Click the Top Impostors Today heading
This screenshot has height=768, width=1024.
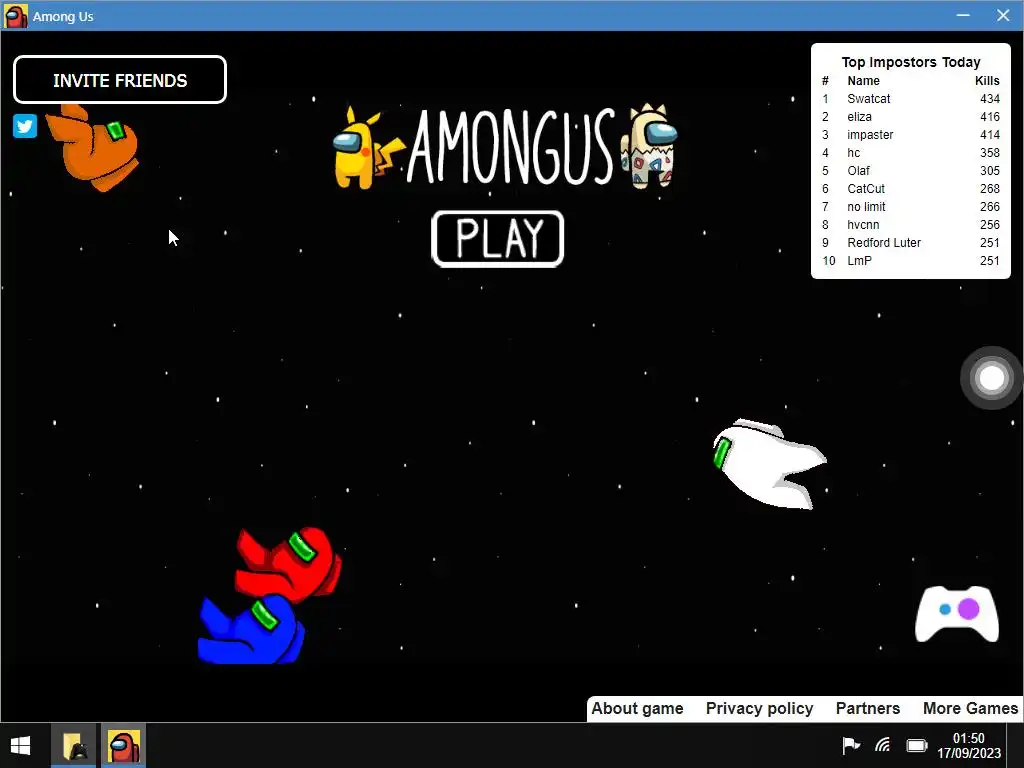click(x=911, y=62)
